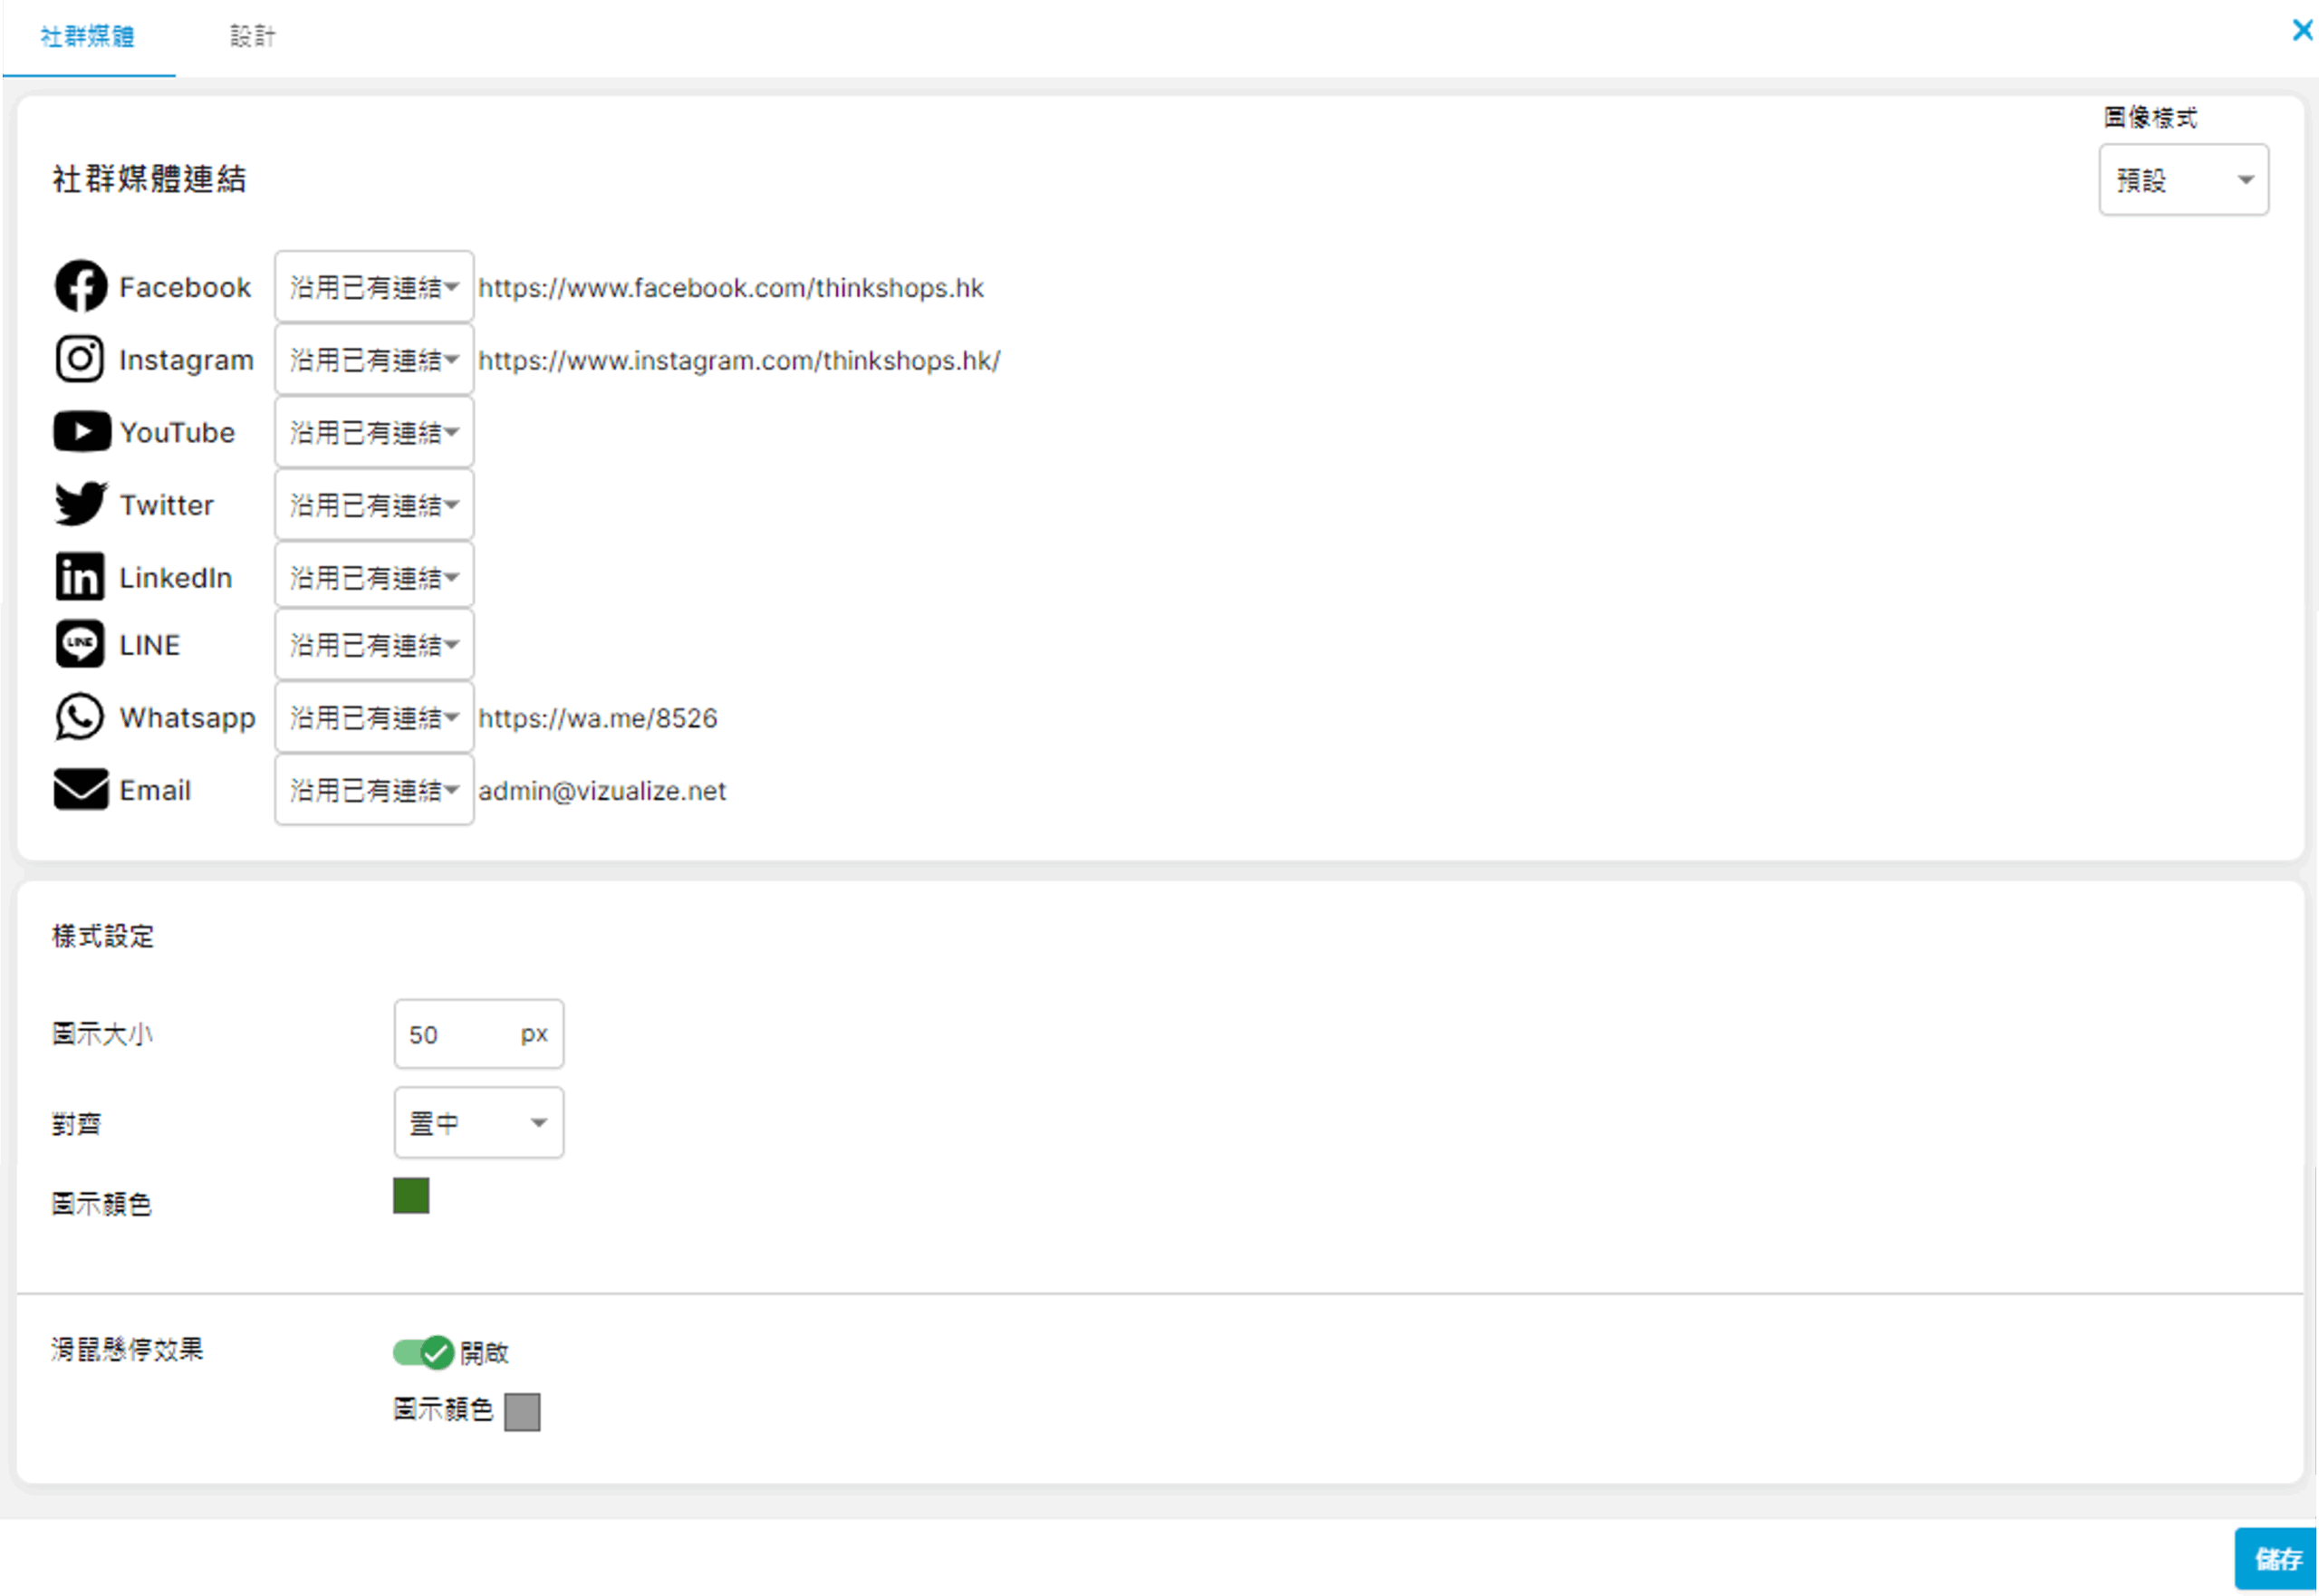Click the YouTube play icon
This screenshot has height=1596, width=2319.
coord(81,432)
